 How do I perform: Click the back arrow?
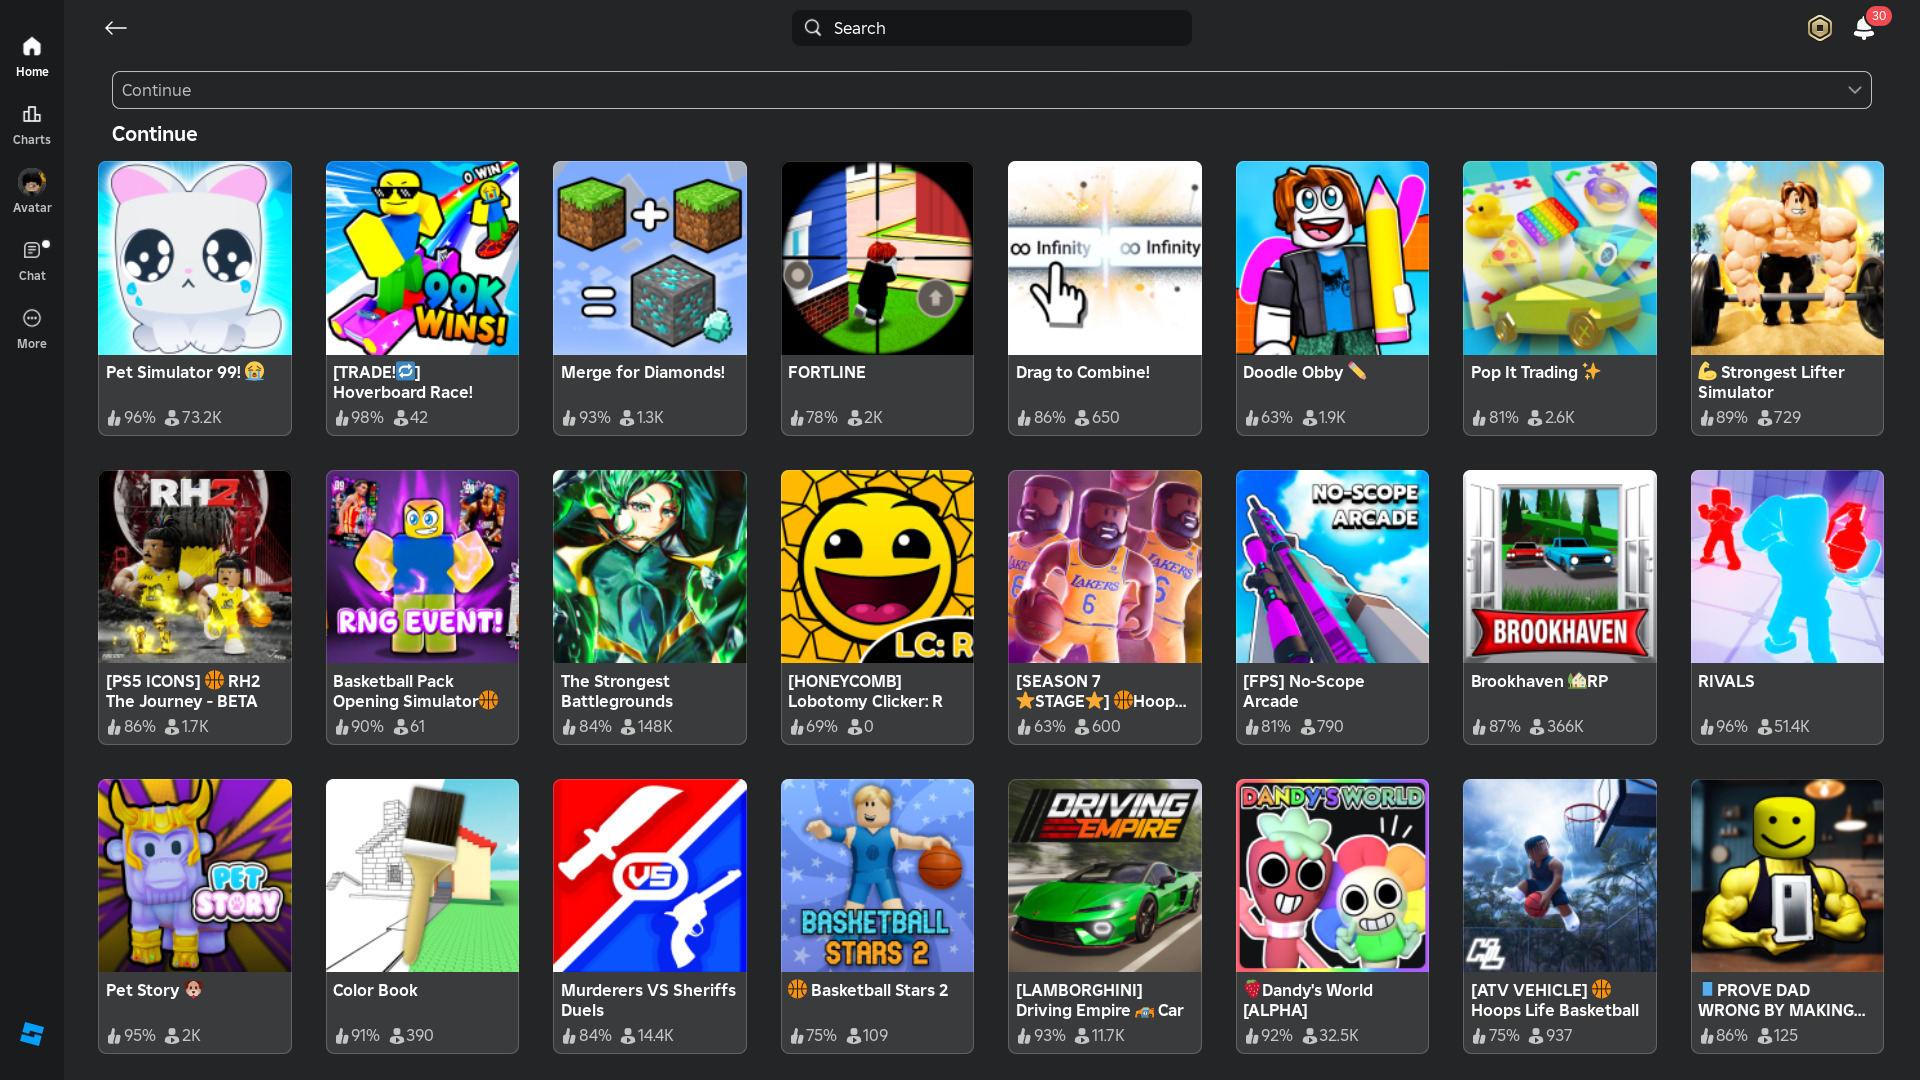(116, 28)
